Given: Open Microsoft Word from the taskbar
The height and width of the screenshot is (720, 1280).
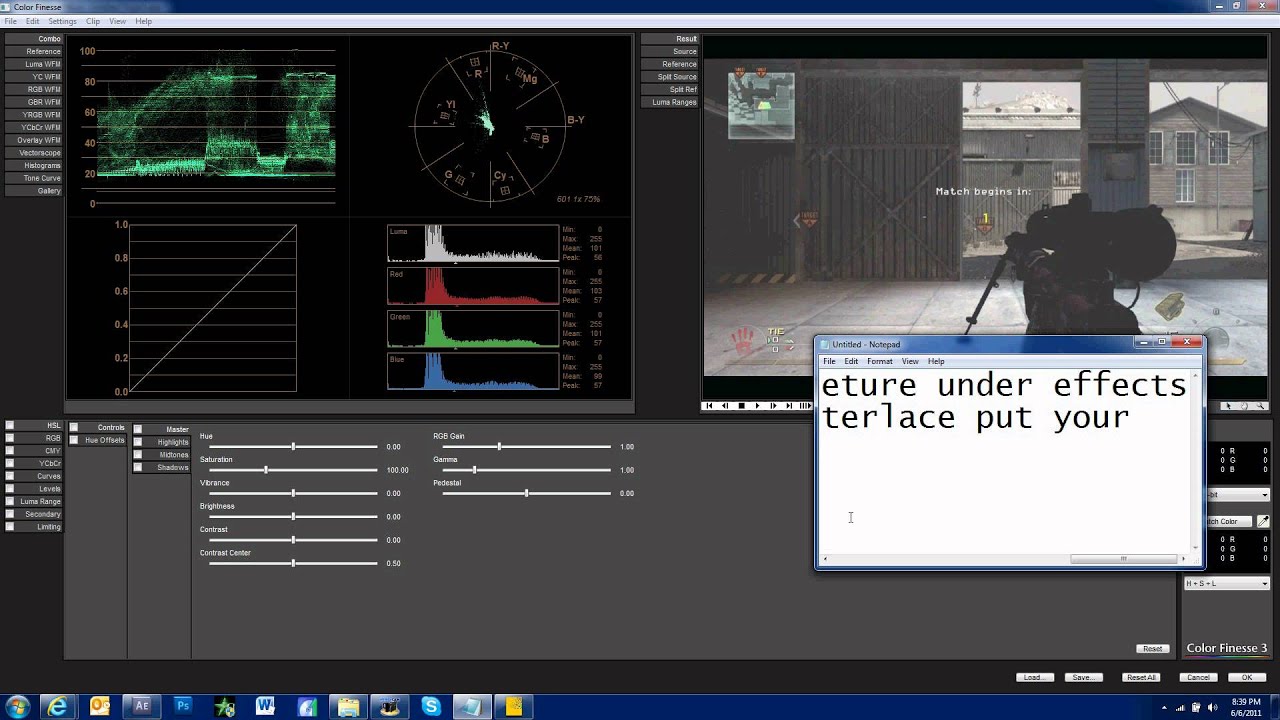Looking at the screenshot, I should point(265,706).
